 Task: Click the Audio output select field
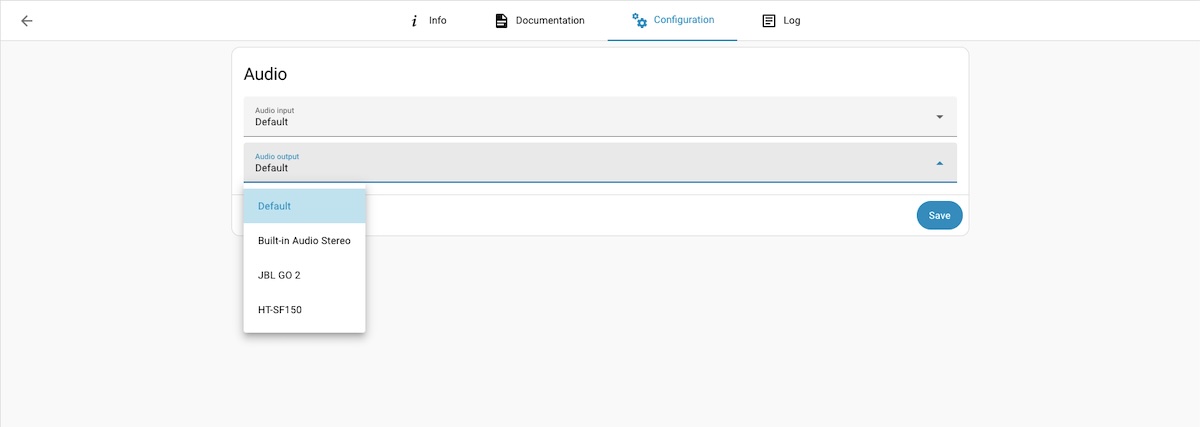pos(590,163)
